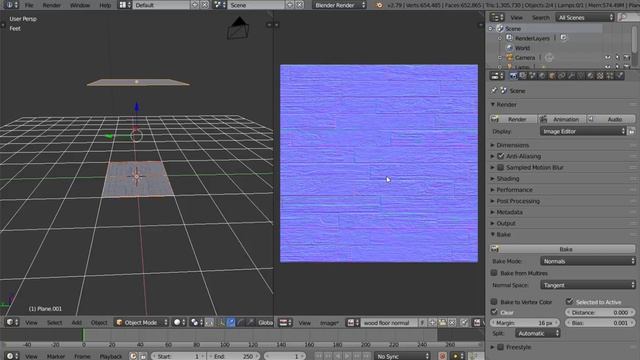Select the rotate manipulator icon

[240, 322]
